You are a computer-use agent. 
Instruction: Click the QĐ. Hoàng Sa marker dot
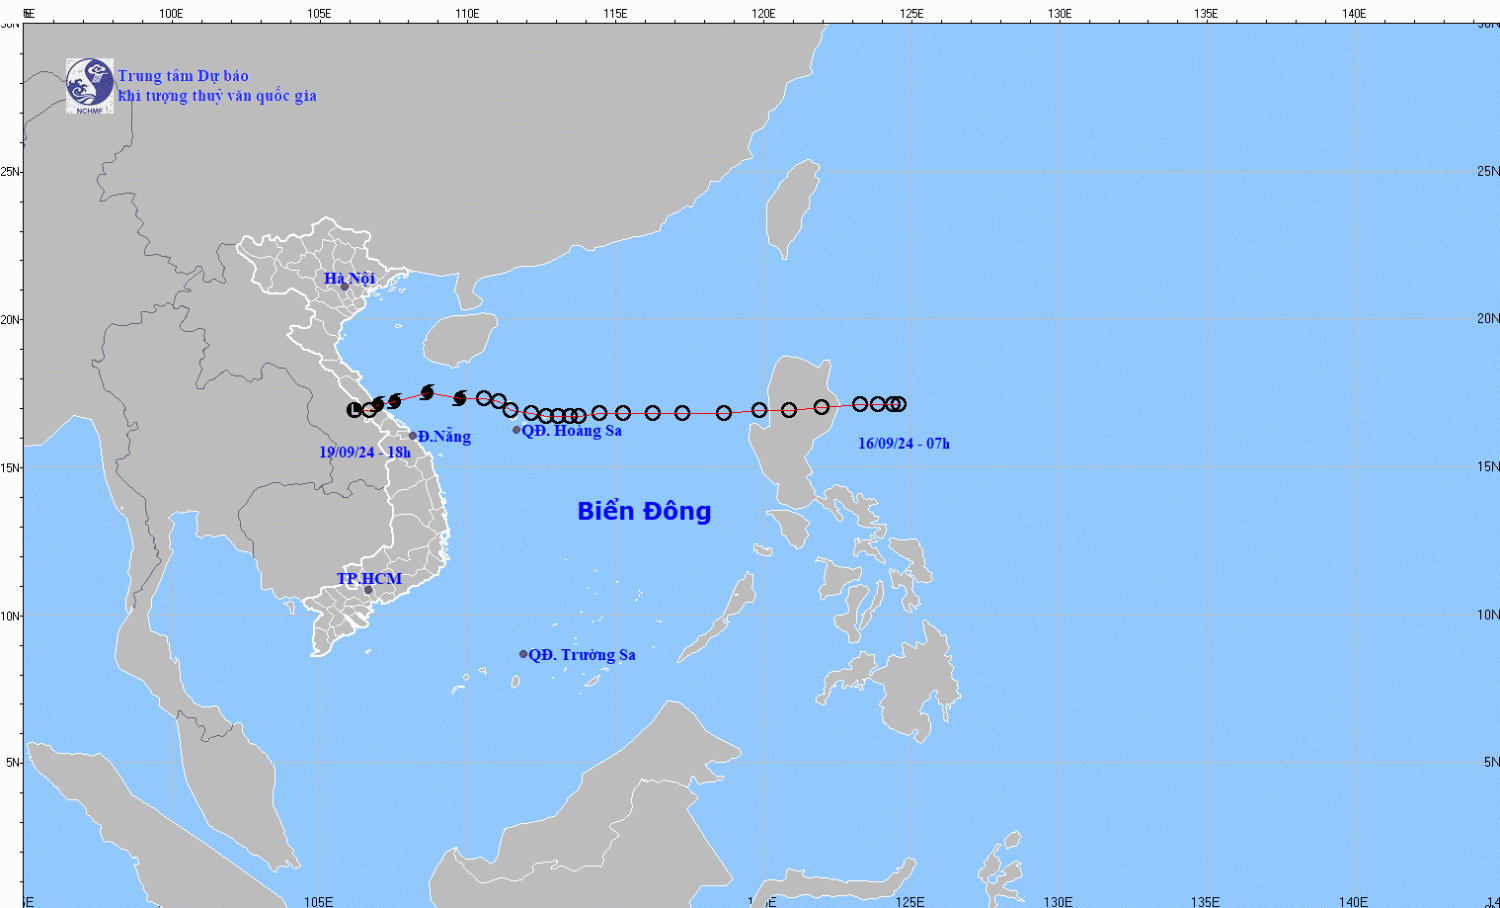(x=517, y=430)
